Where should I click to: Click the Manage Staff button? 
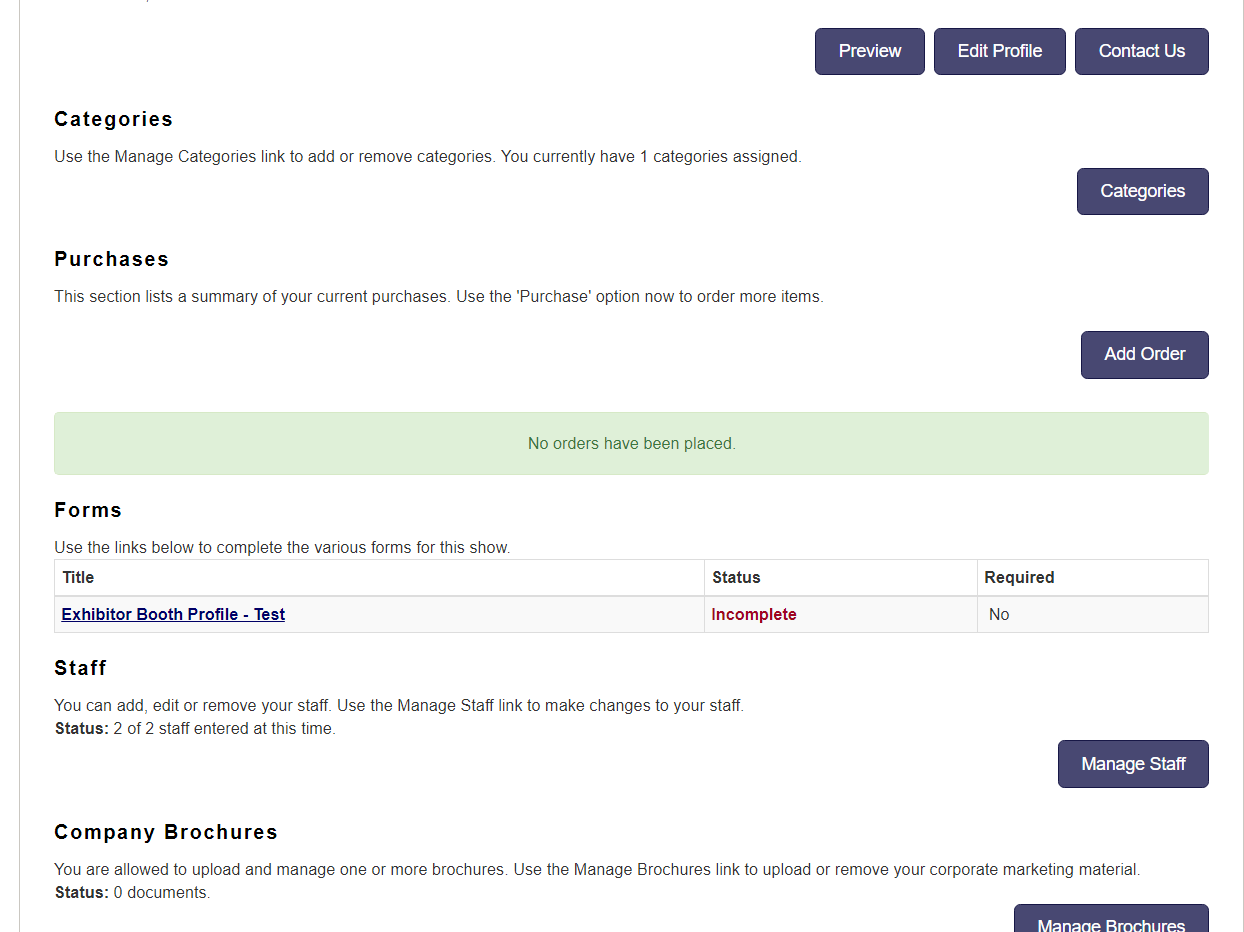tap(1132, 764)
